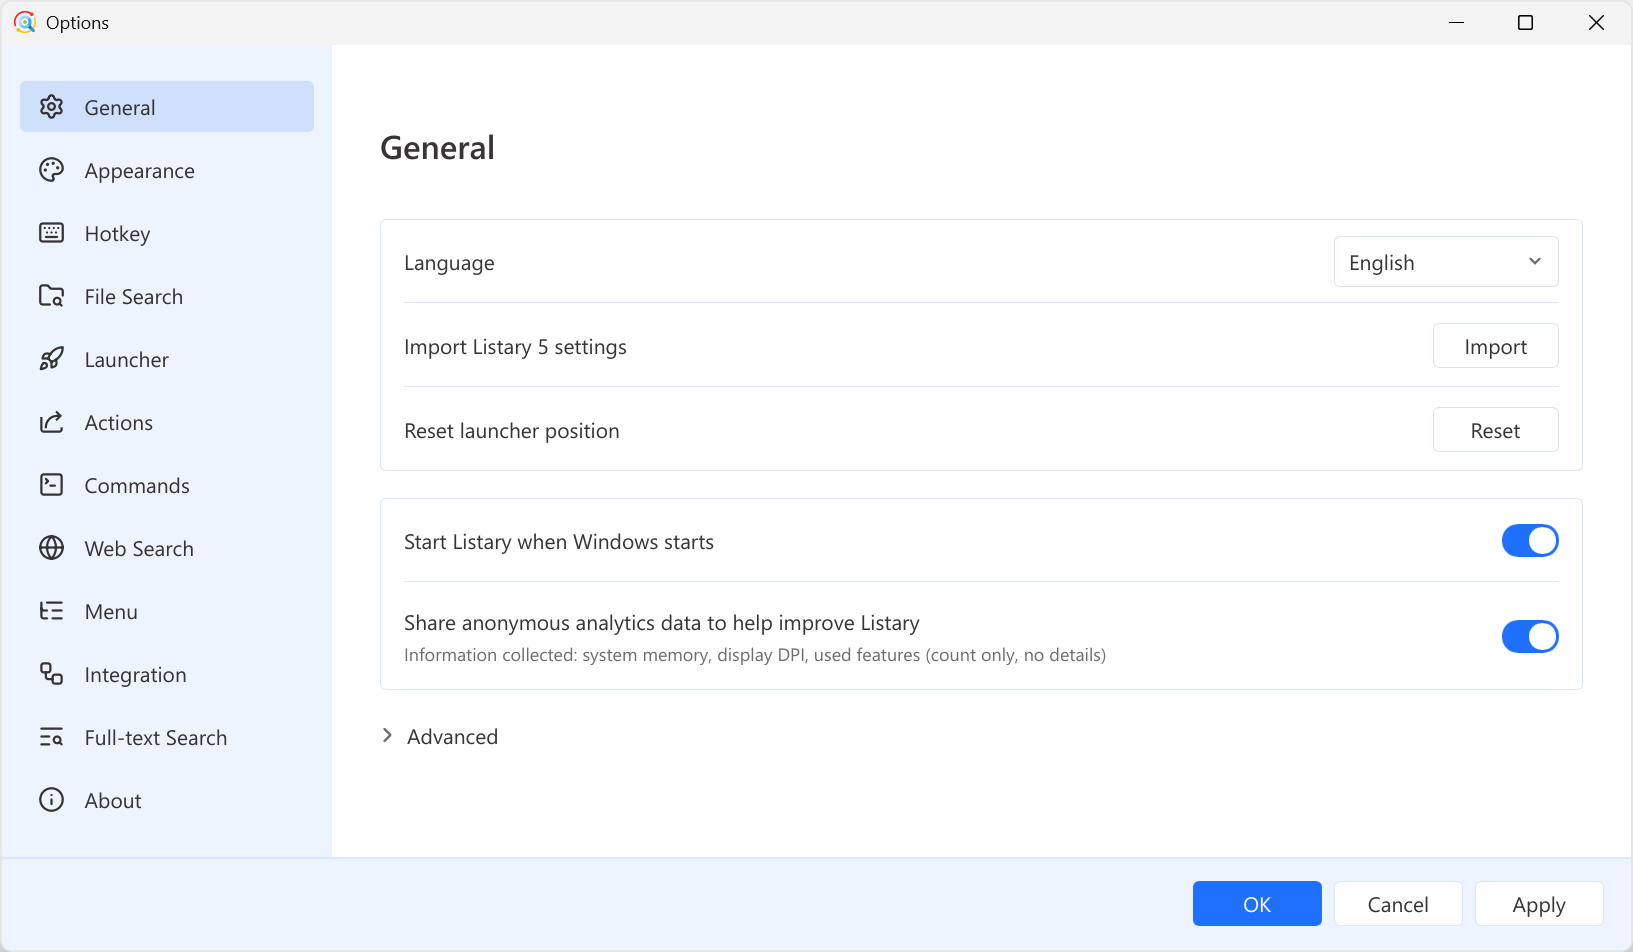Select the Commands sidebar label
This screenshot has width=1633, height=952.
[x=137, y=485]
